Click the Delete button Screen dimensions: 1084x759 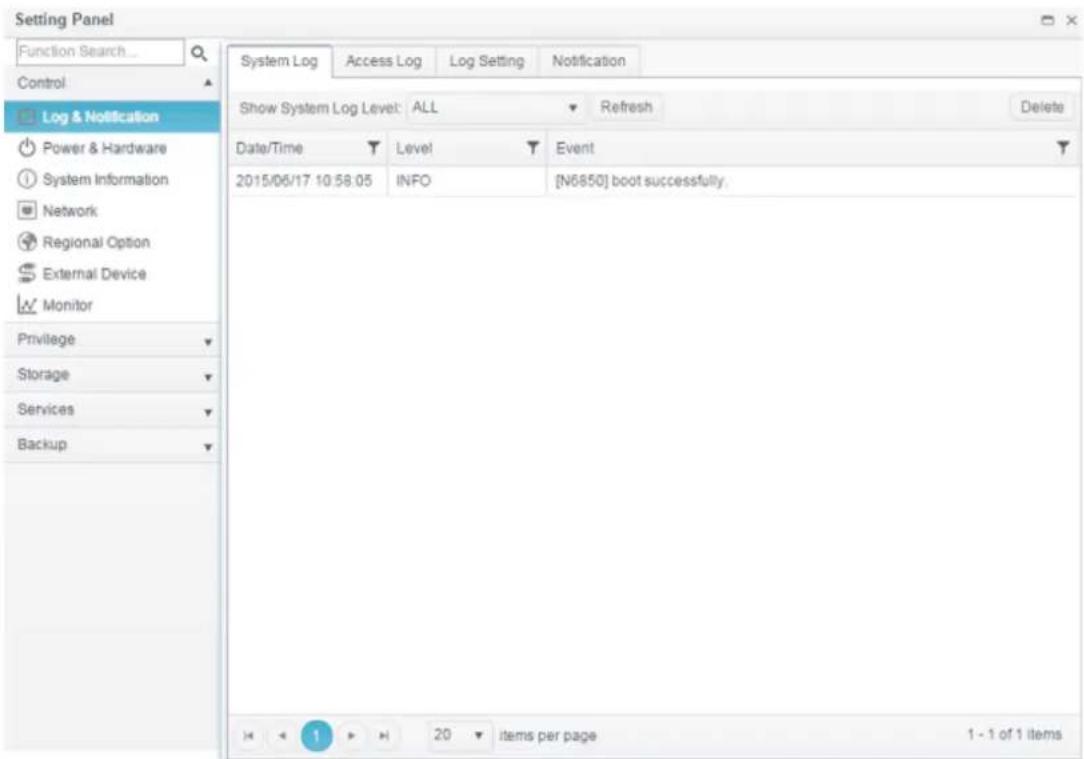1042,107
